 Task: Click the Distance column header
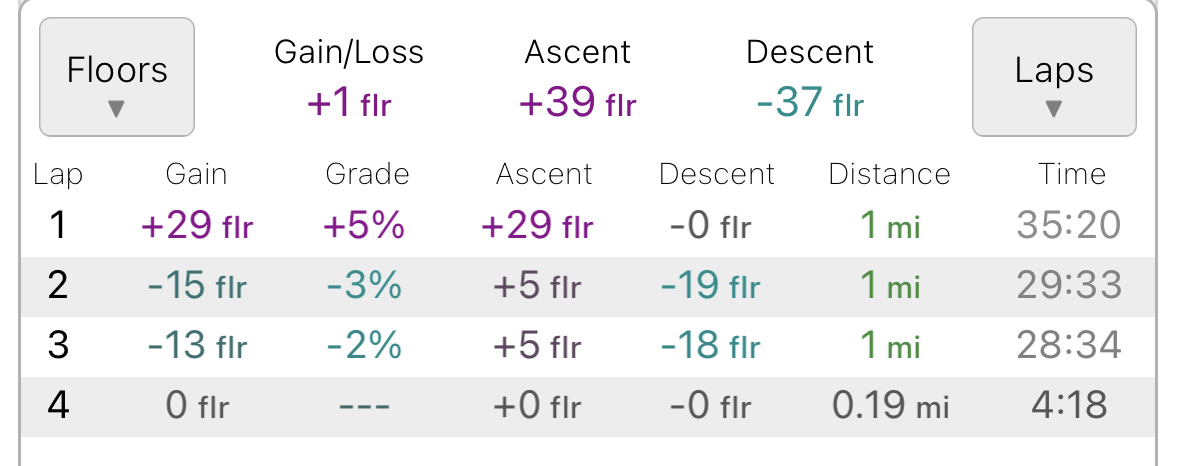pyautogui.click(x=889, y=174)
